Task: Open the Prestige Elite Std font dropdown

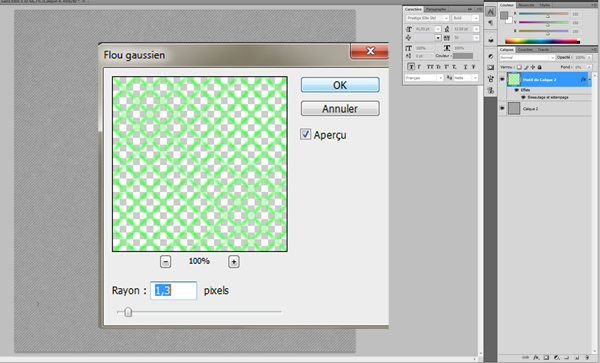Action: pyautogui.click(x=427, y=18)
